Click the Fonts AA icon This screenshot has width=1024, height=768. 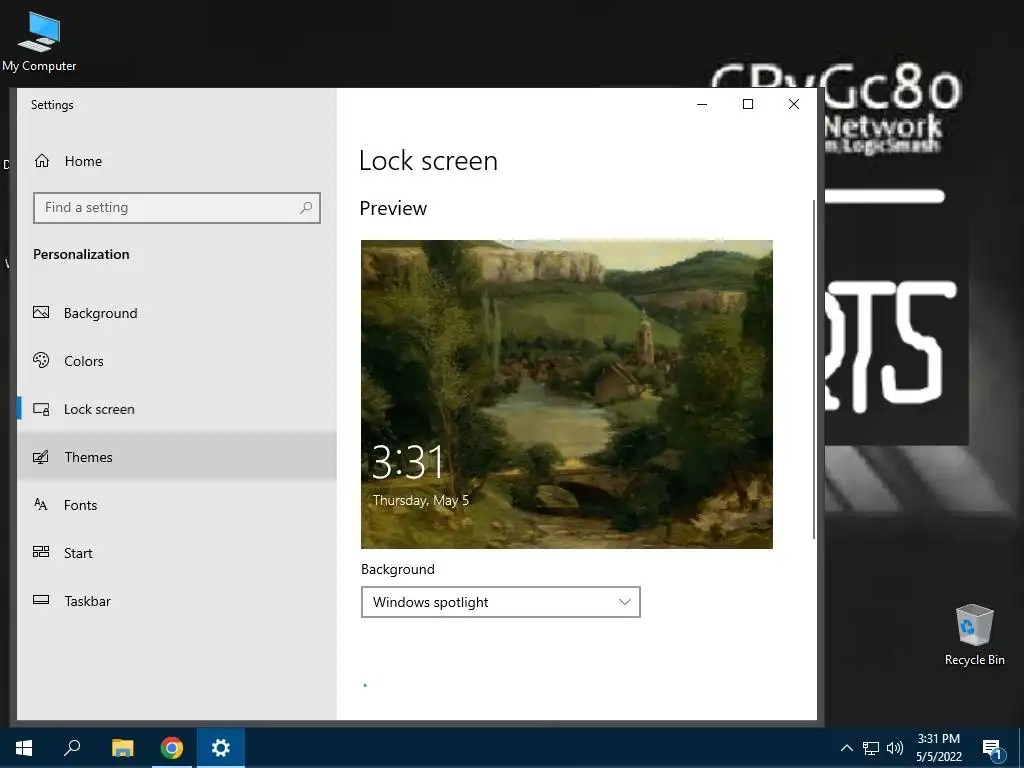[x=40, y=504]
